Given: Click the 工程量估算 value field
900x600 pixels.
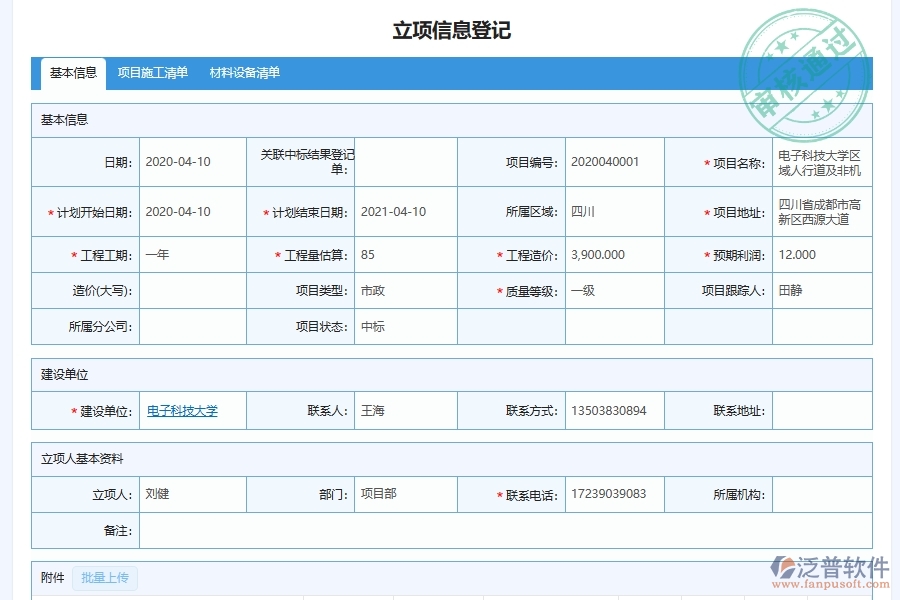Looking at the screenshot, I should [404, 254].
